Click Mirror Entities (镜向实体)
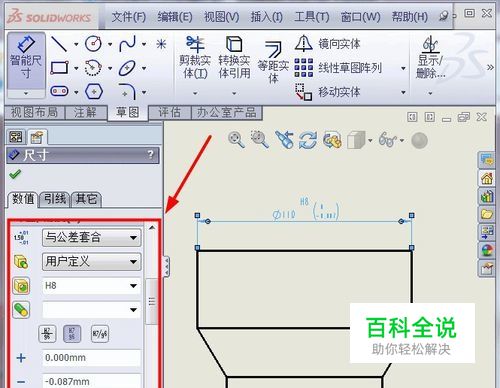Screen dimensions: 500x388 coord(328,44)
